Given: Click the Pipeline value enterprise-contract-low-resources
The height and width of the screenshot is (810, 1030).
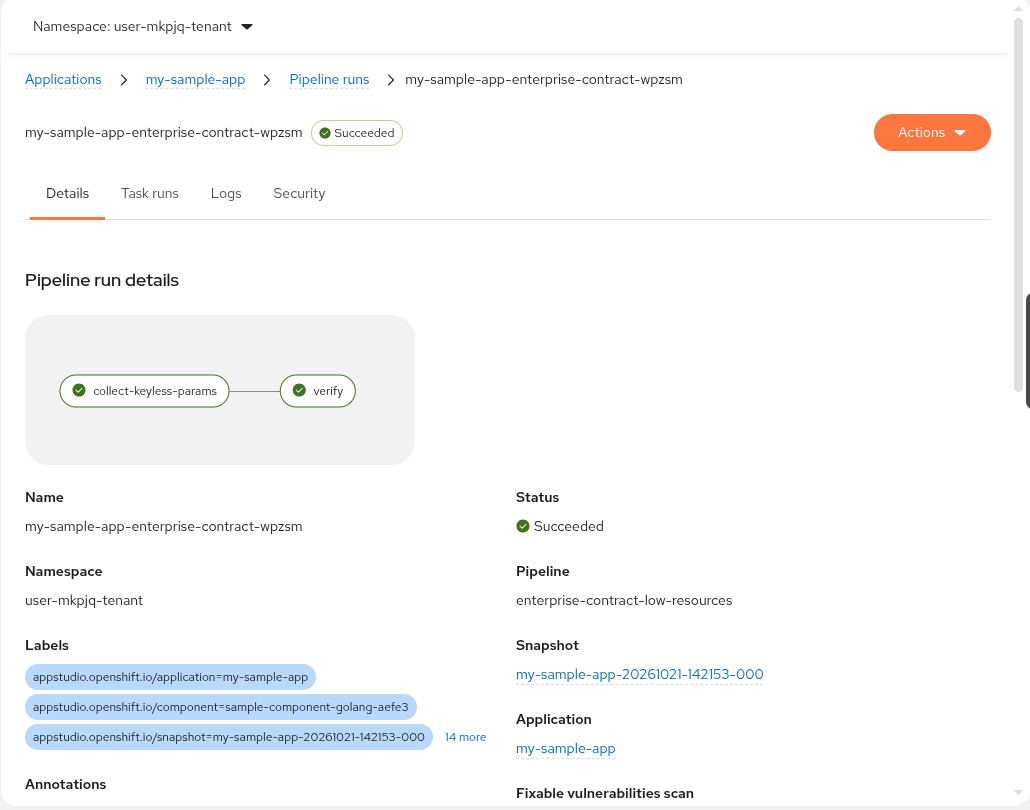Looking at the screenshot, I should pos(624,600).
